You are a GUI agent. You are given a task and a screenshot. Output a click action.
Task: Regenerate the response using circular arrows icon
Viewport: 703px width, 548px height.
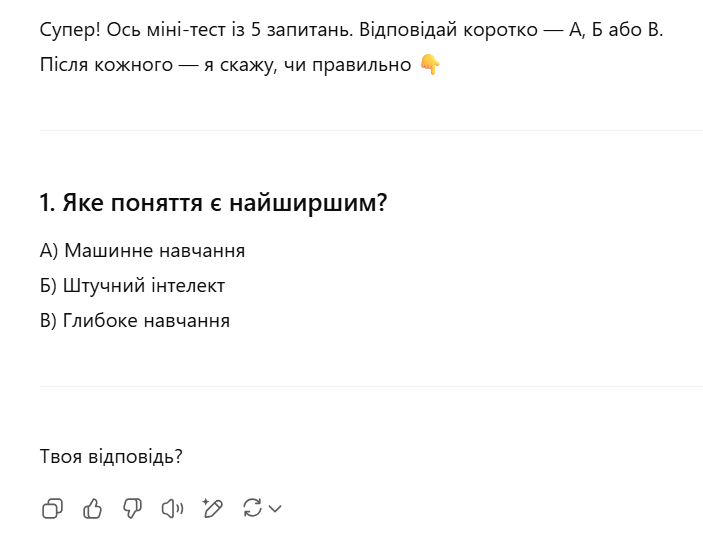tap(252, 509)
